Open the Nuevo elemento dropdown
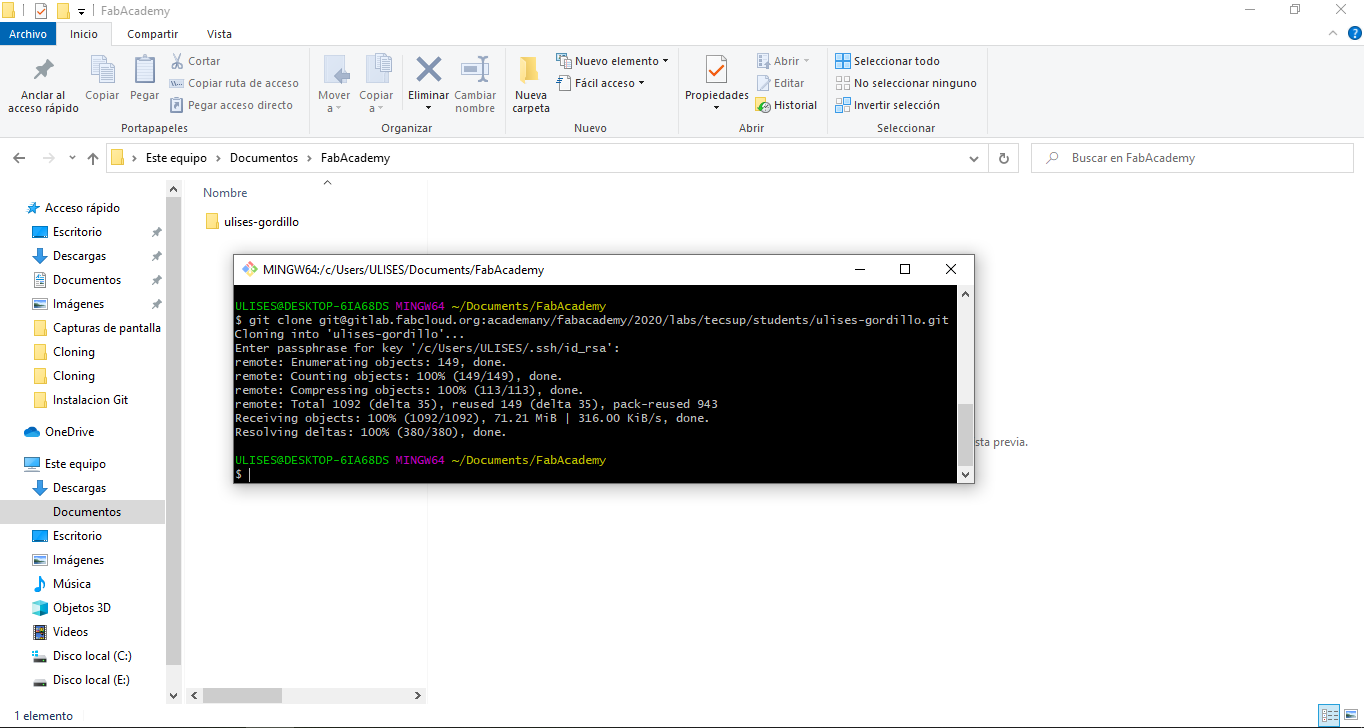The width and height of the screenshot is (1364, 728). [613, 61]
